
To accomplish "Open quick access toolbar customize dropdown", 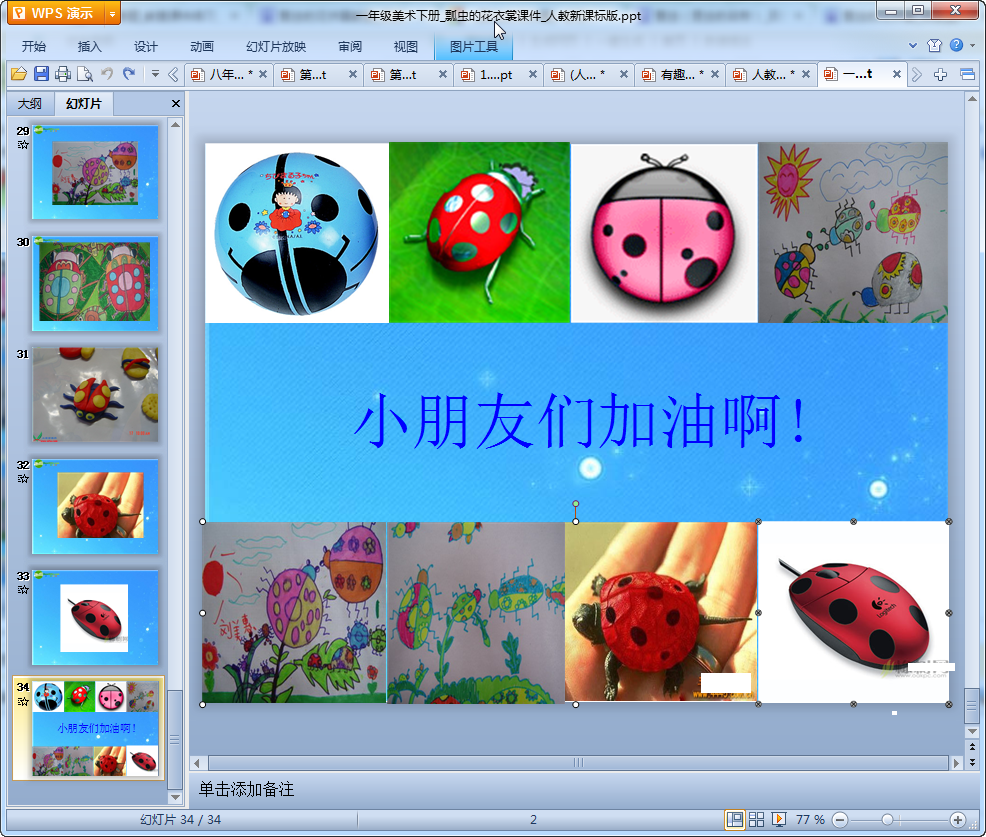I will pos(155,74).
